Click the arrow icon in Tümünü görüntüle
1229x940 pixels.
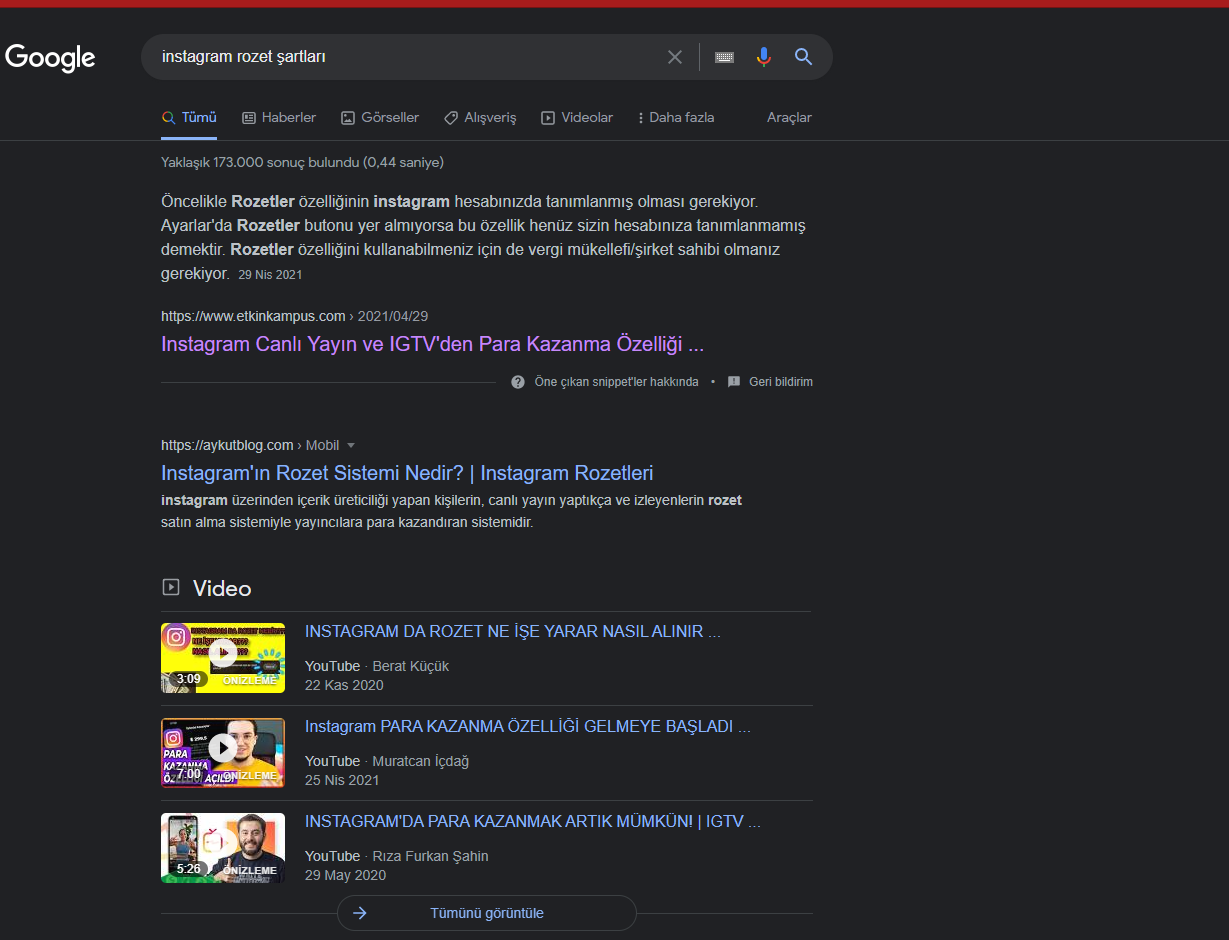360,913
